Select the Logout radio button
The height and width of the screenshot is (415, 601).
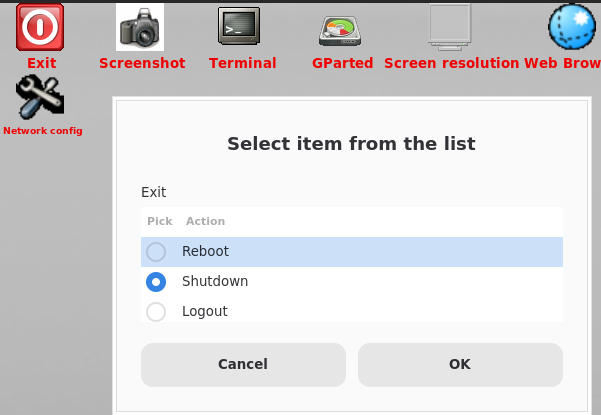point(156,312)
